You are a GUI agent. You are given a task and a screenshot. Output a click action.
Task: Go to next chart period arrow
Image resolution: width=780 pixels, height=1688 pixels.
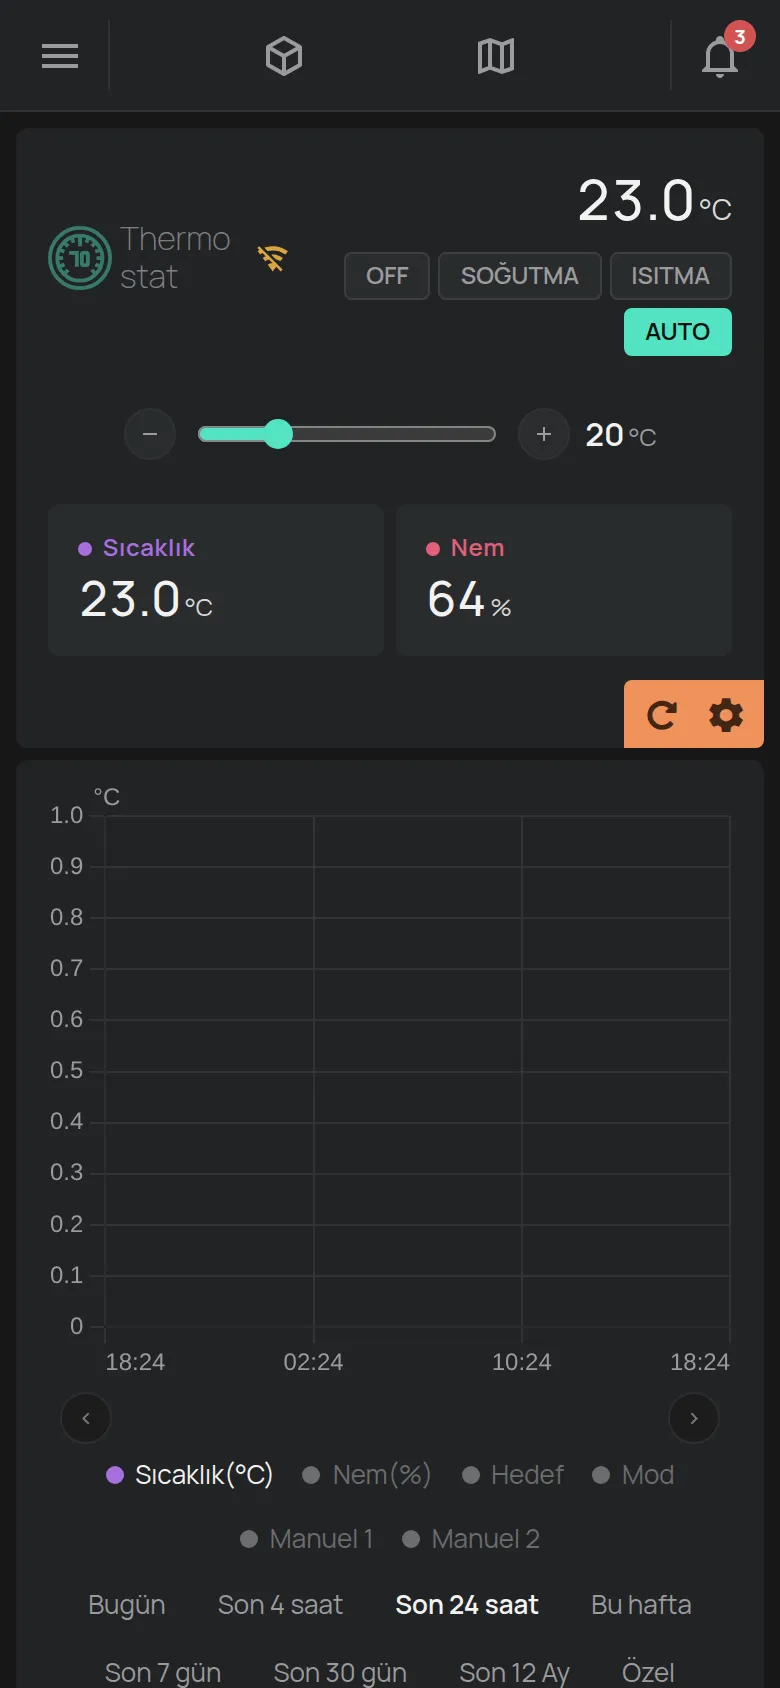click(x=694, y=1418)
